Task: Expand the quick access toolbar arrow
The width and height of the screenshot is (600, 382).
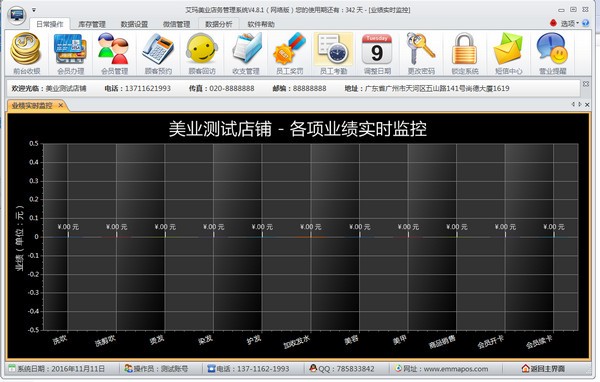Action: [34, 10]
